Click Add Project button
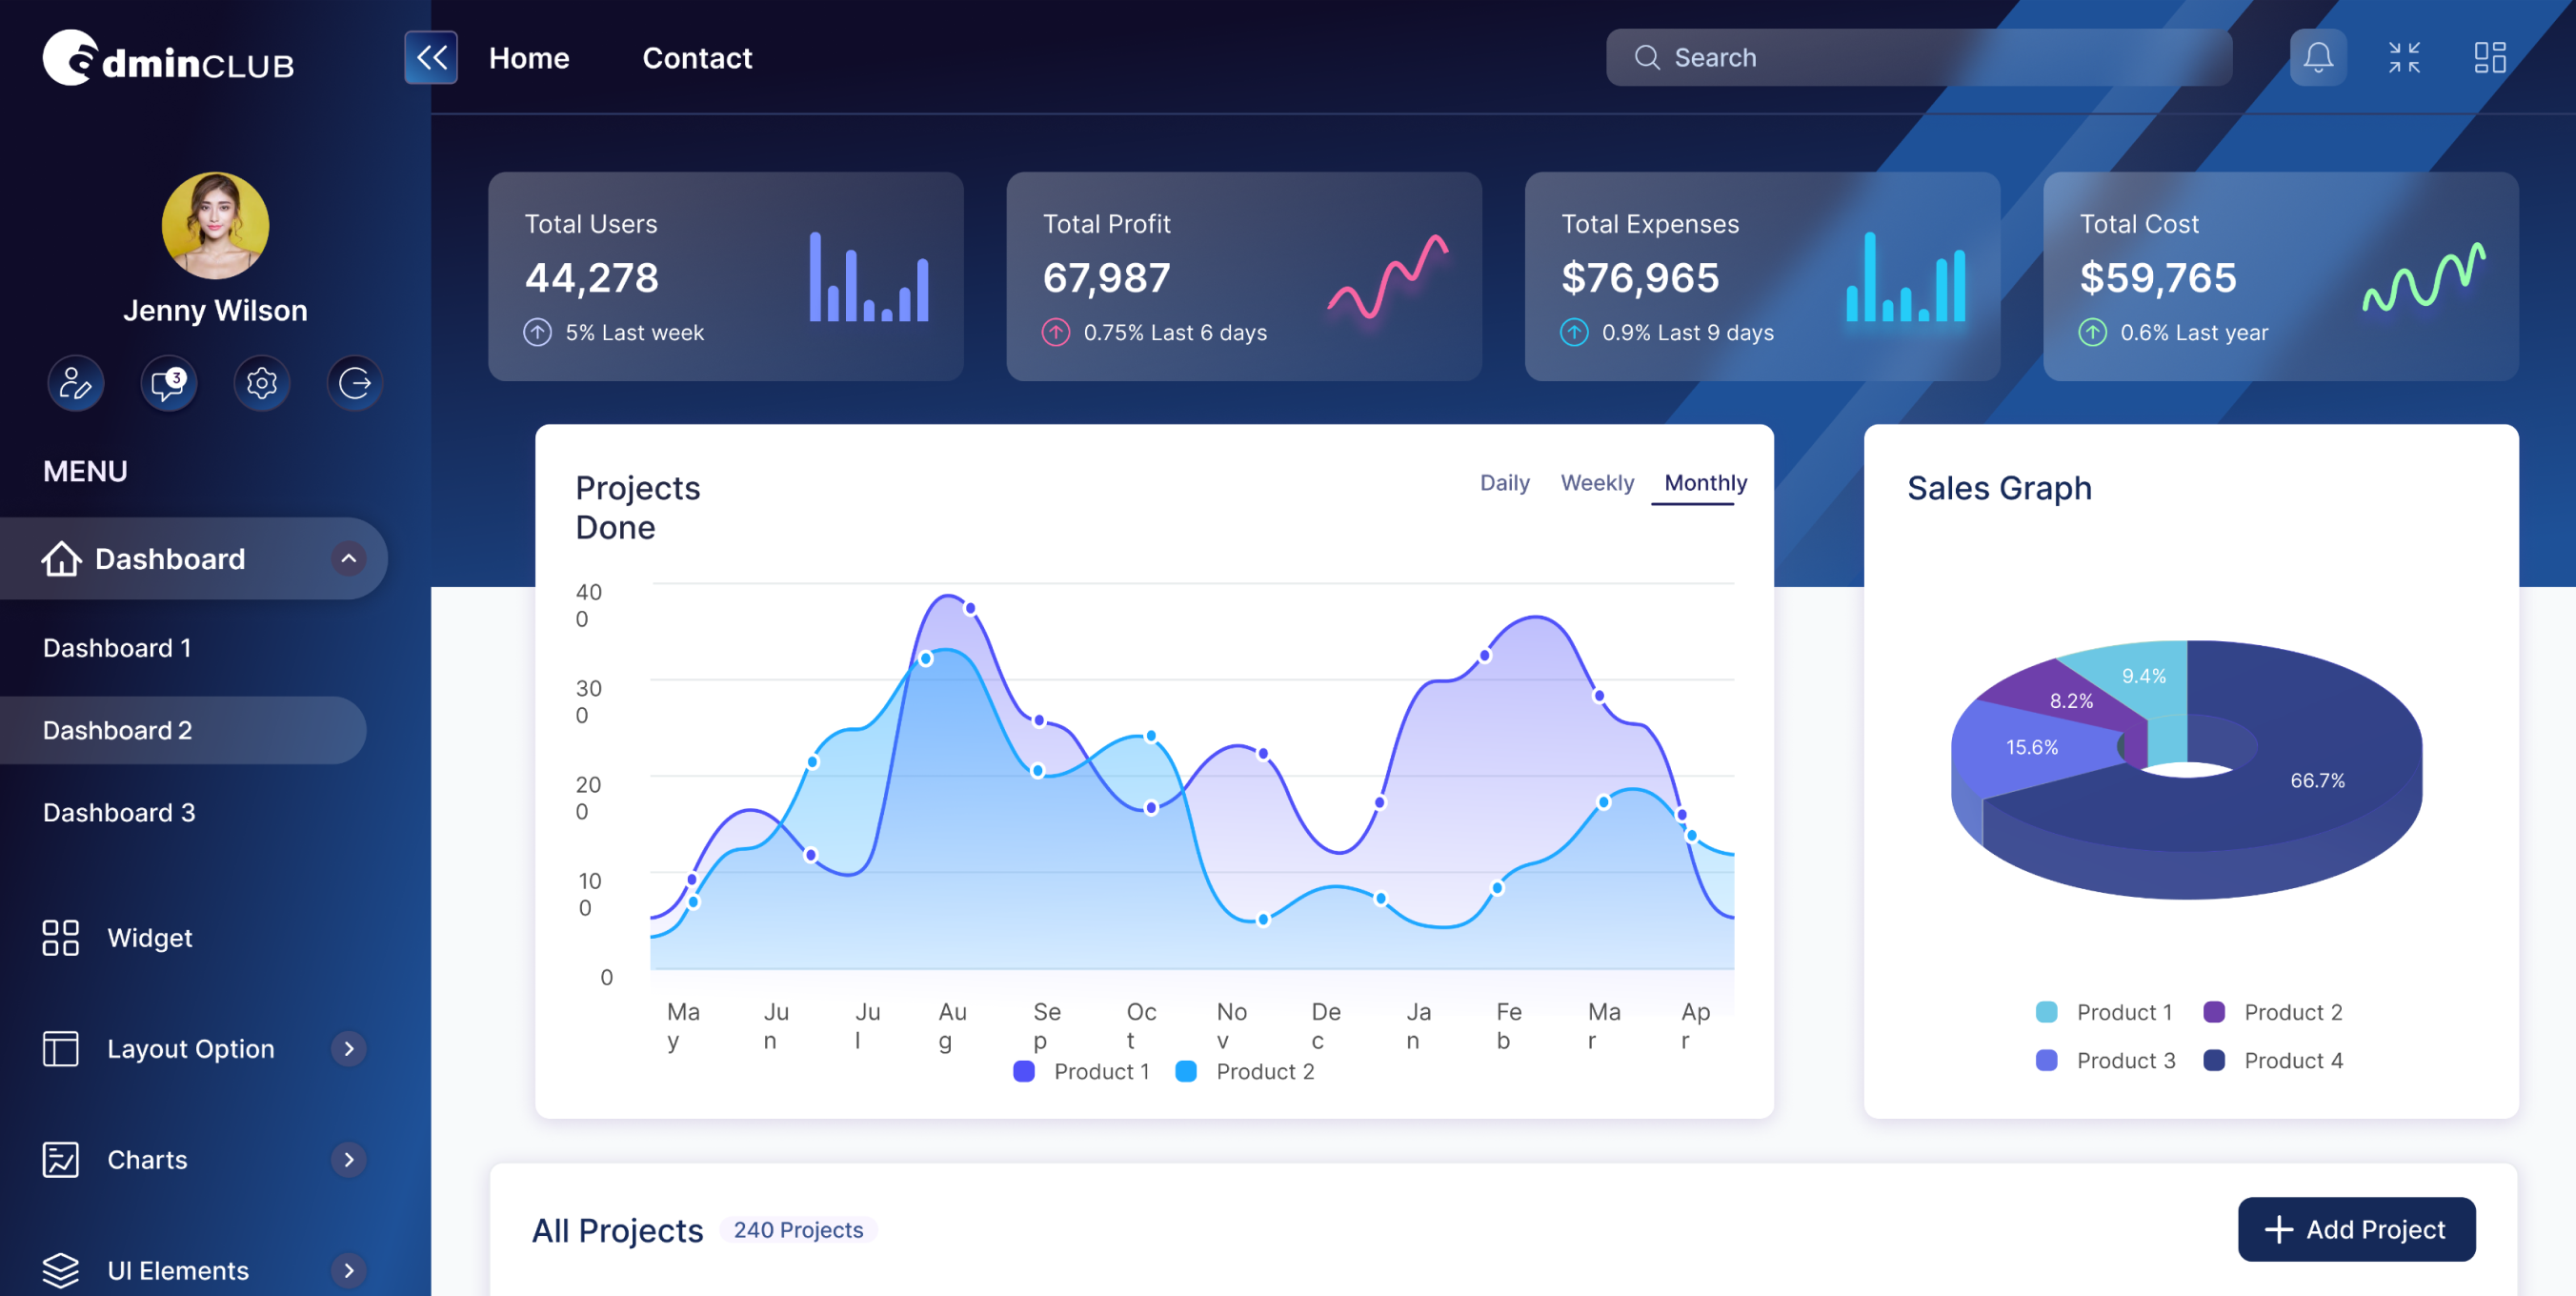2576x1296 pixels. point(2356,1229)
